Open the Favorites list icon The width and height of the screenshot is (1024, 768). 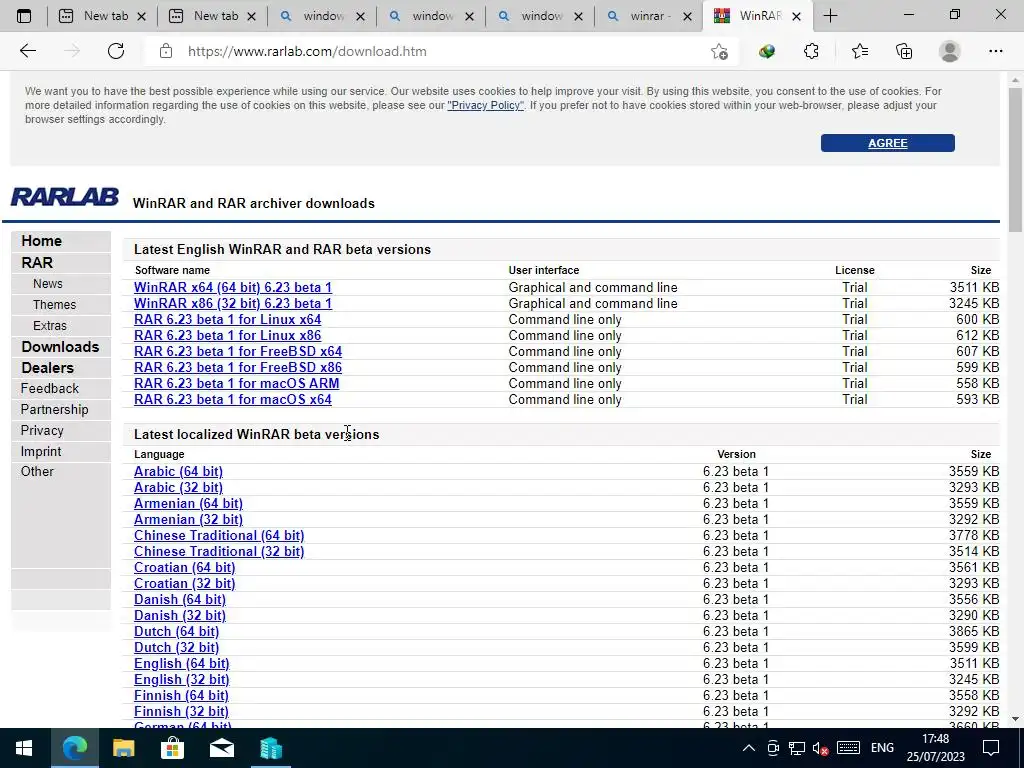[x=859, y=51]
